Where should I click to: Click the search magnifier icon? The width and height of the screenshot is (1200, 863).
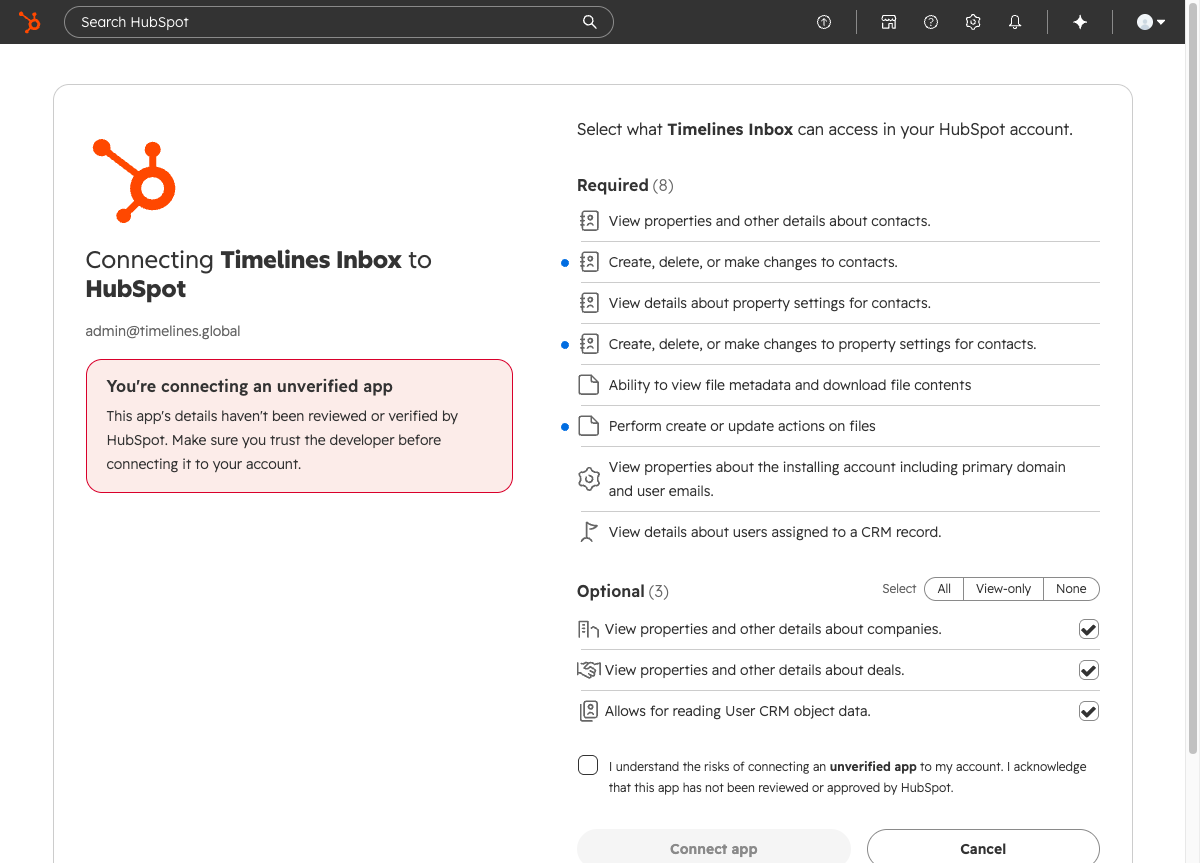pos(590,22)
